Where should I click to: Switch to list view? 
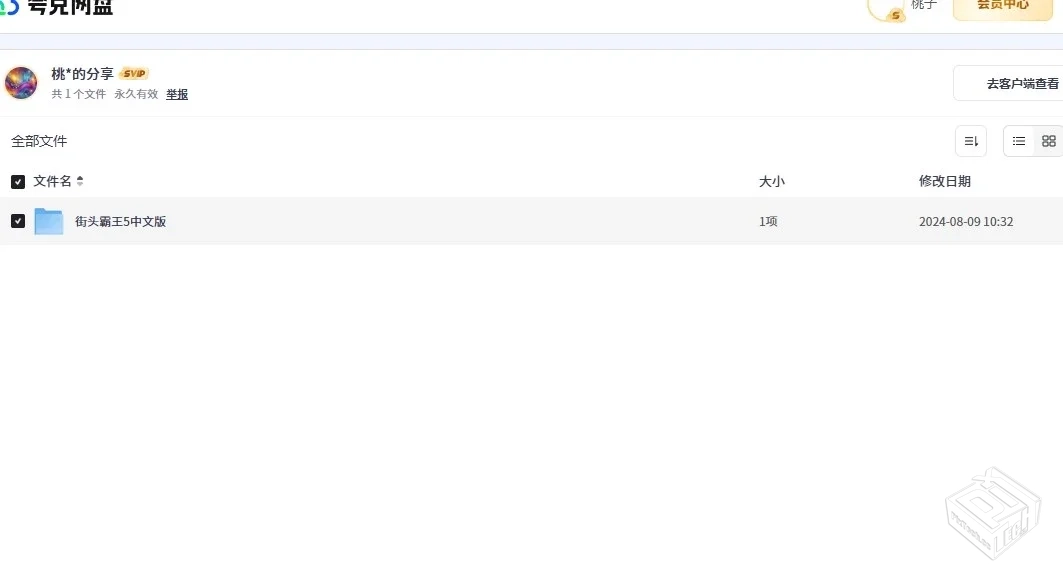coord(1019,141)
